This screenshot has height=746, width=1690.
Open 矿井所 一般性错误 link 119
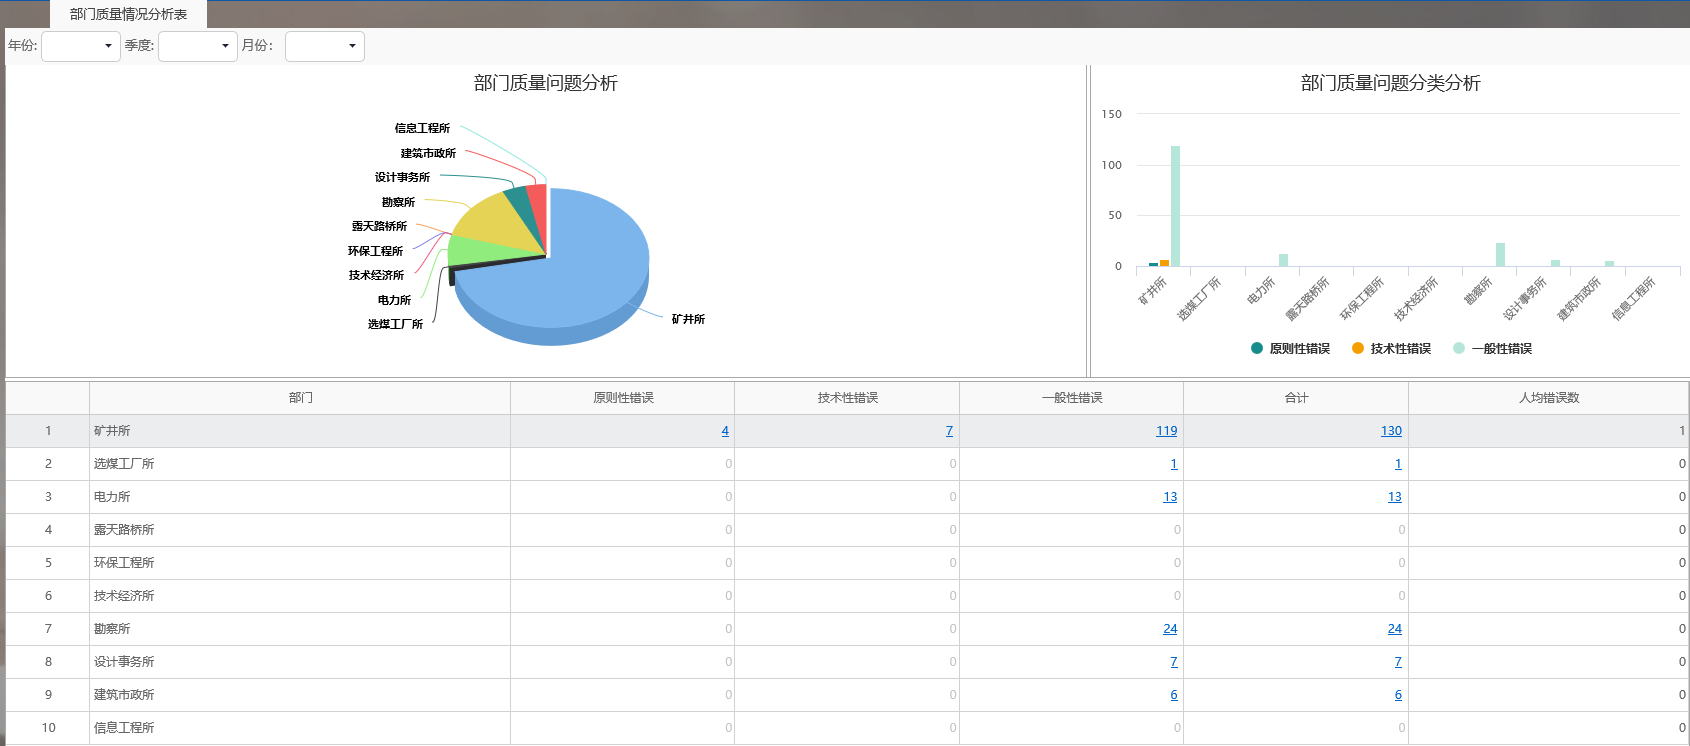pyautogui.click(x=1166, y=431)
